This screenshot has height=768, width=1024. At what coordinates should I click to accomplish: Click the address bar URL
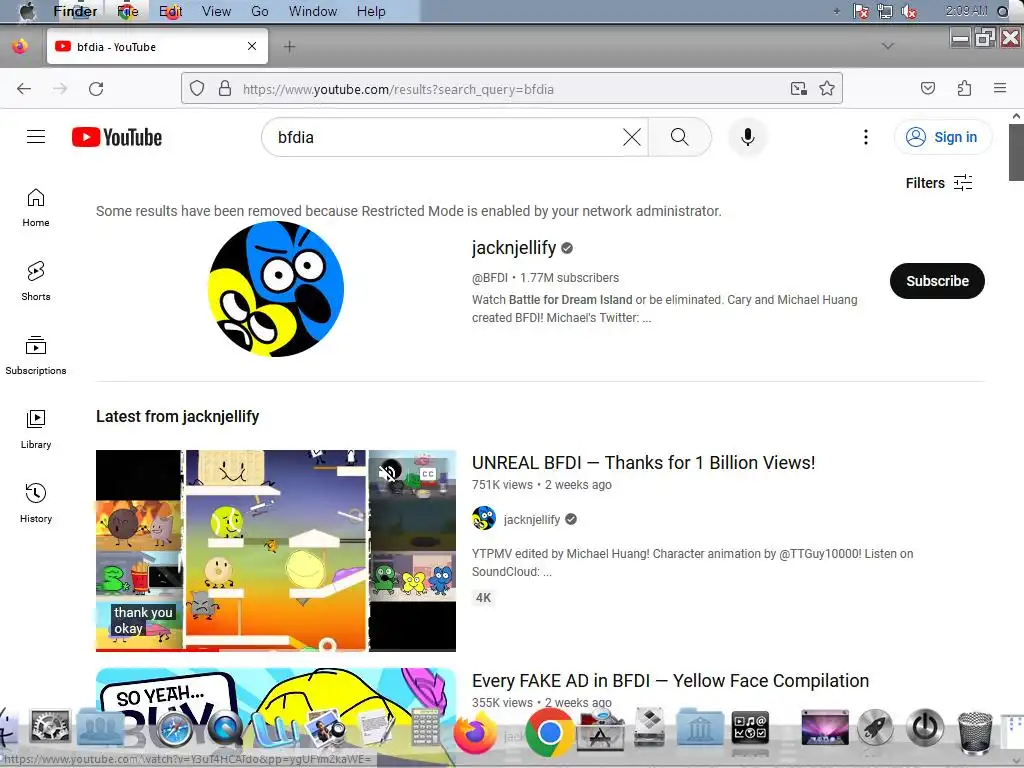(x=398, y=89)
